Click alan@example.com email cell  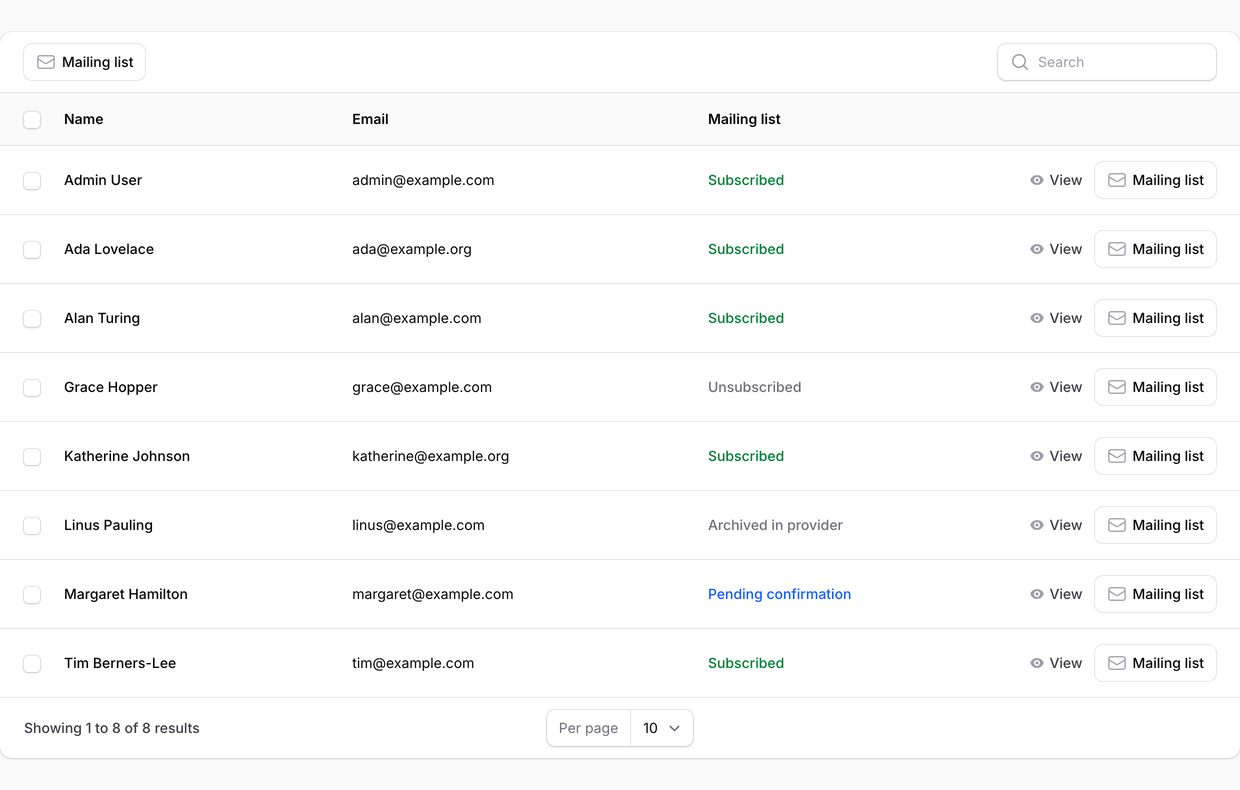tap(417, 318)
